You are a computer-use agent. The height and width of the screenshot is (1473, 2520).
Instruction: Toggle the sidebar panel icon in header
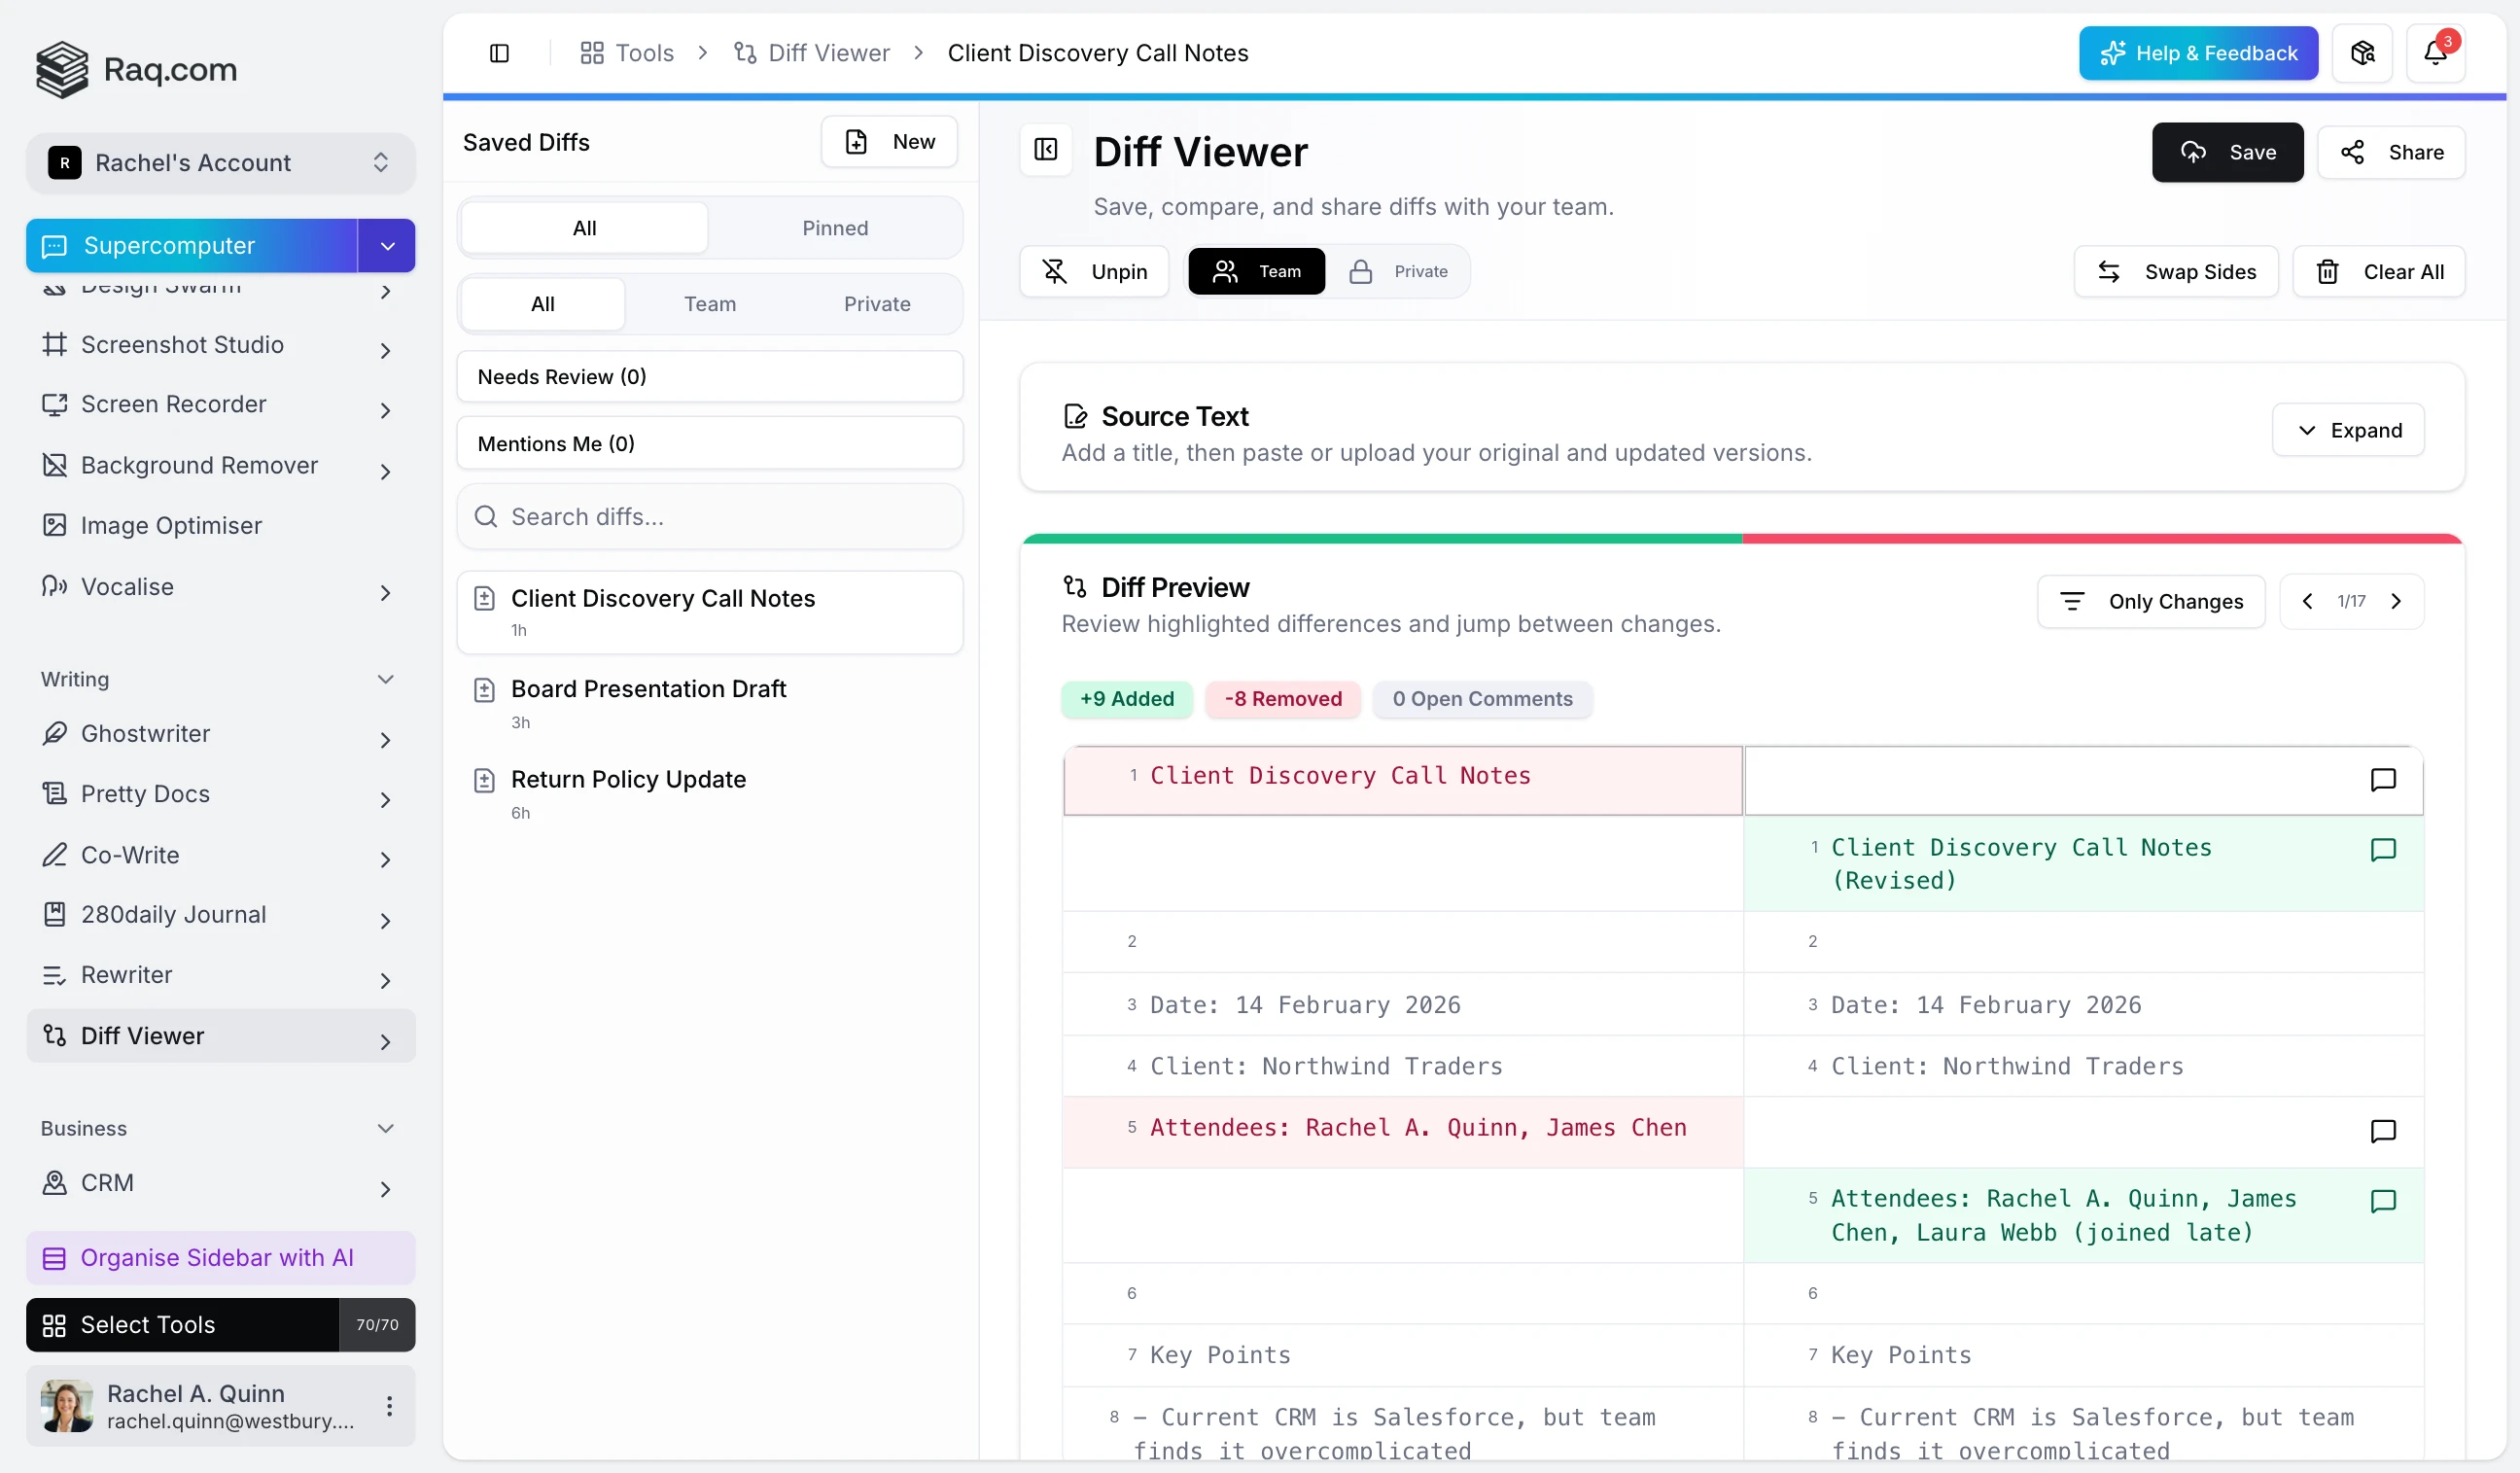click(499, 53)
